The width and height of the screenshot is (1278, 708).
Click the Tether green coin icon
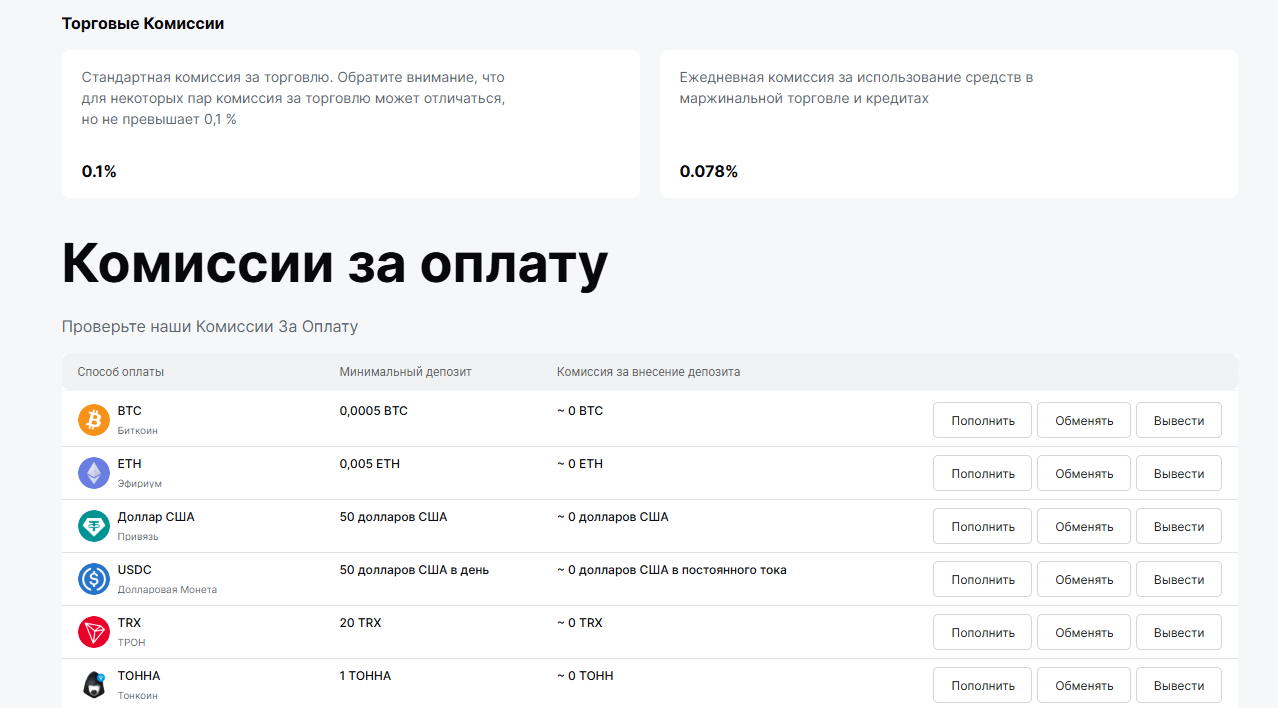tap(94, 526)
